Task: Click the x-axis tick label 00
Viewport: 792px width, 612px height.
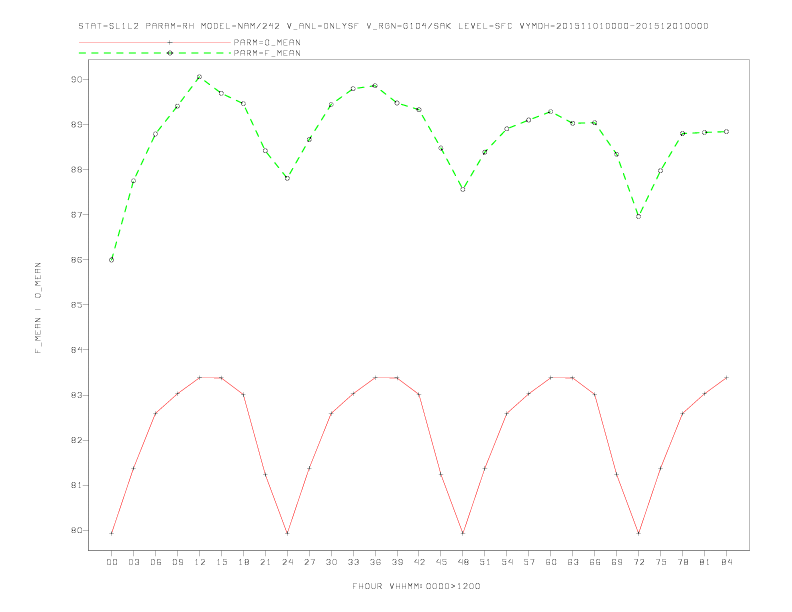Action: coord(112,562)
